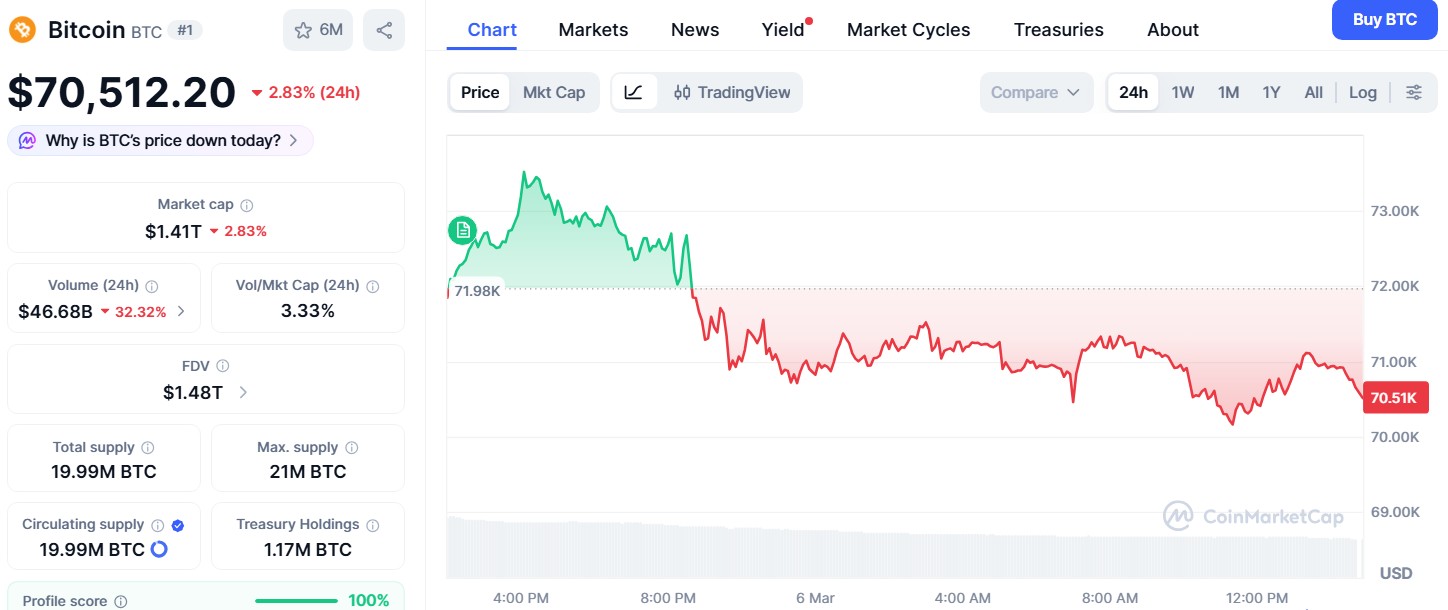Select the 1Y time range
This screenshot has height=610, width=1448.
point(1271,92)
